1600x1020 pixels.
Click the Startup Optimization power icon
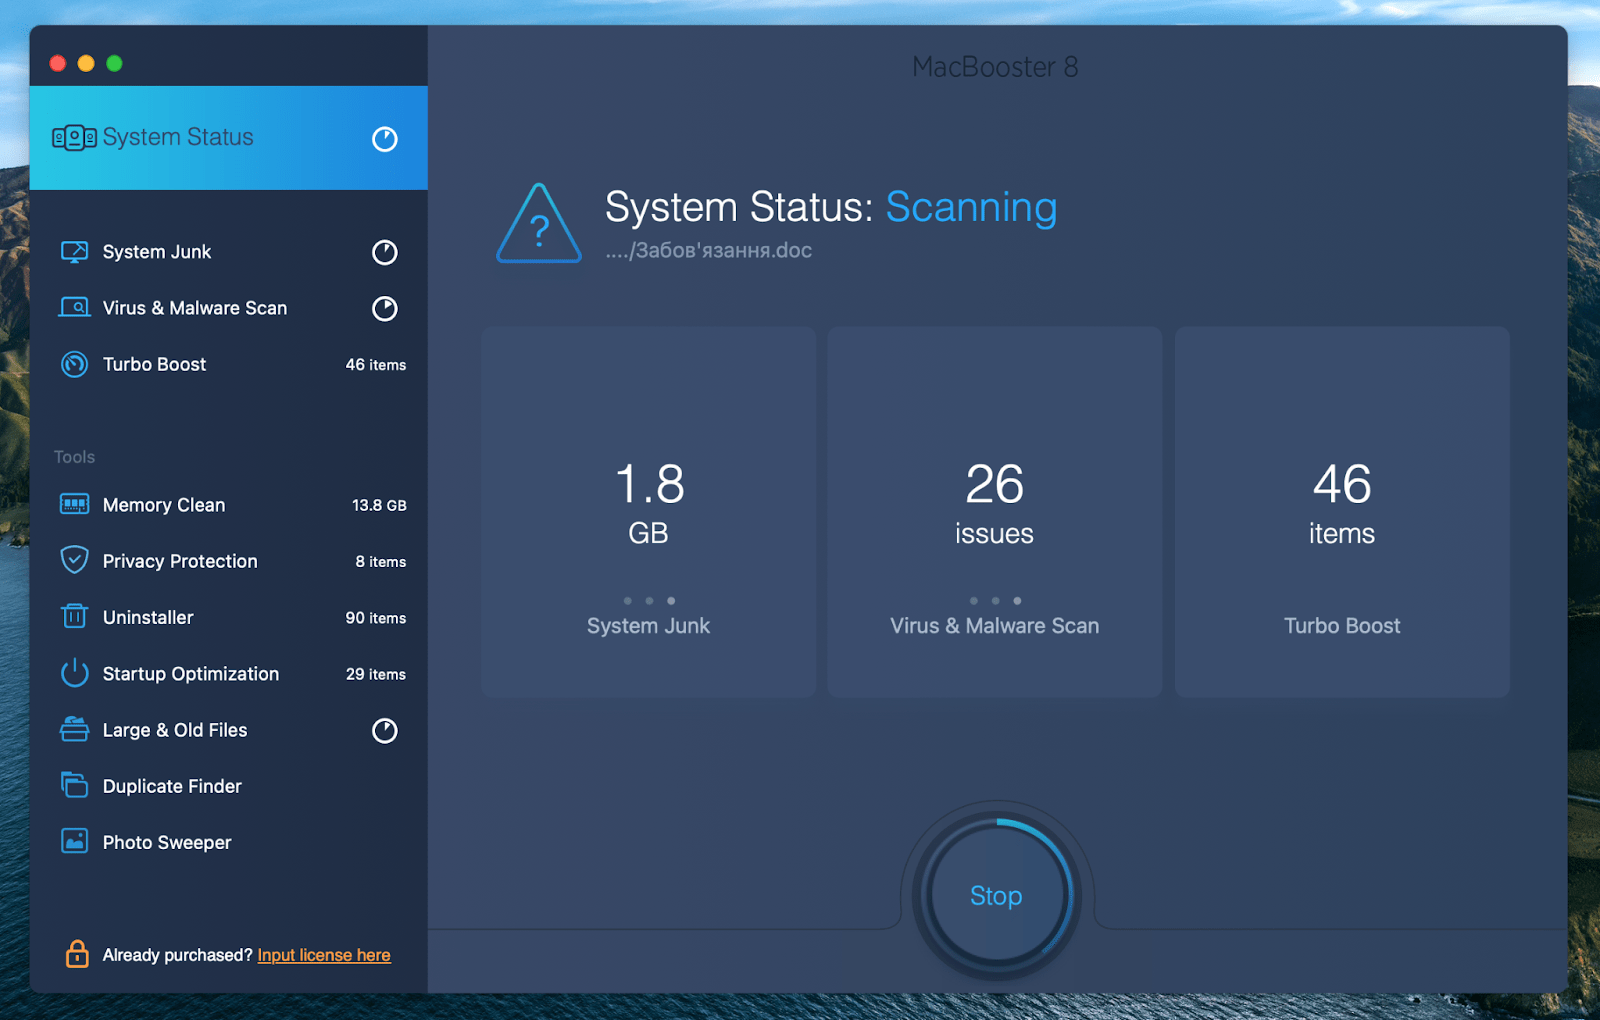[74, 673]
